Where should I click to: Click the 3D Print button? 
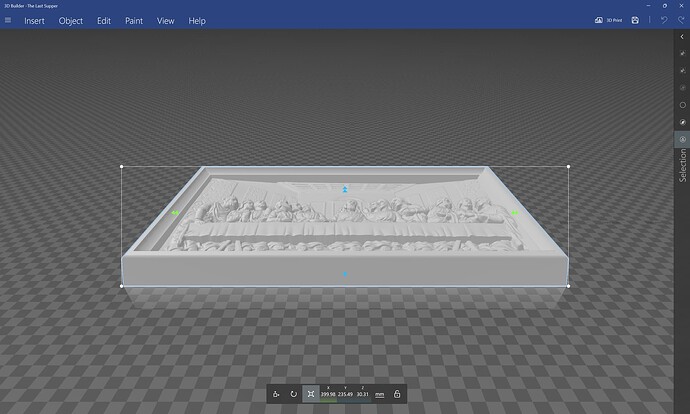[609, 20]
